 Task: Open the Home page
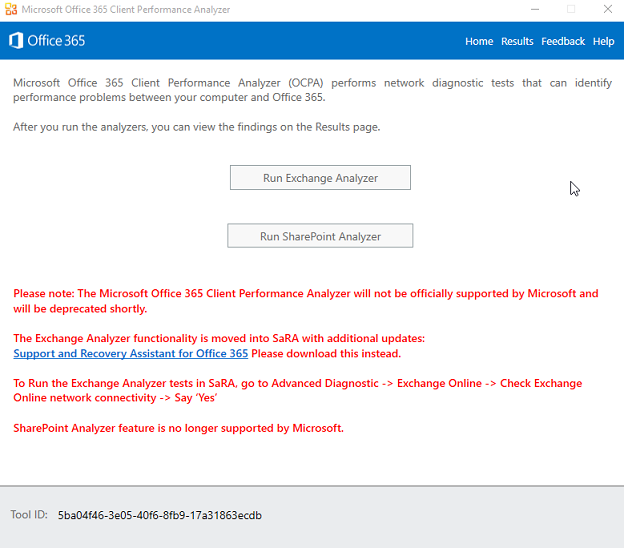[x=479, y=41]
